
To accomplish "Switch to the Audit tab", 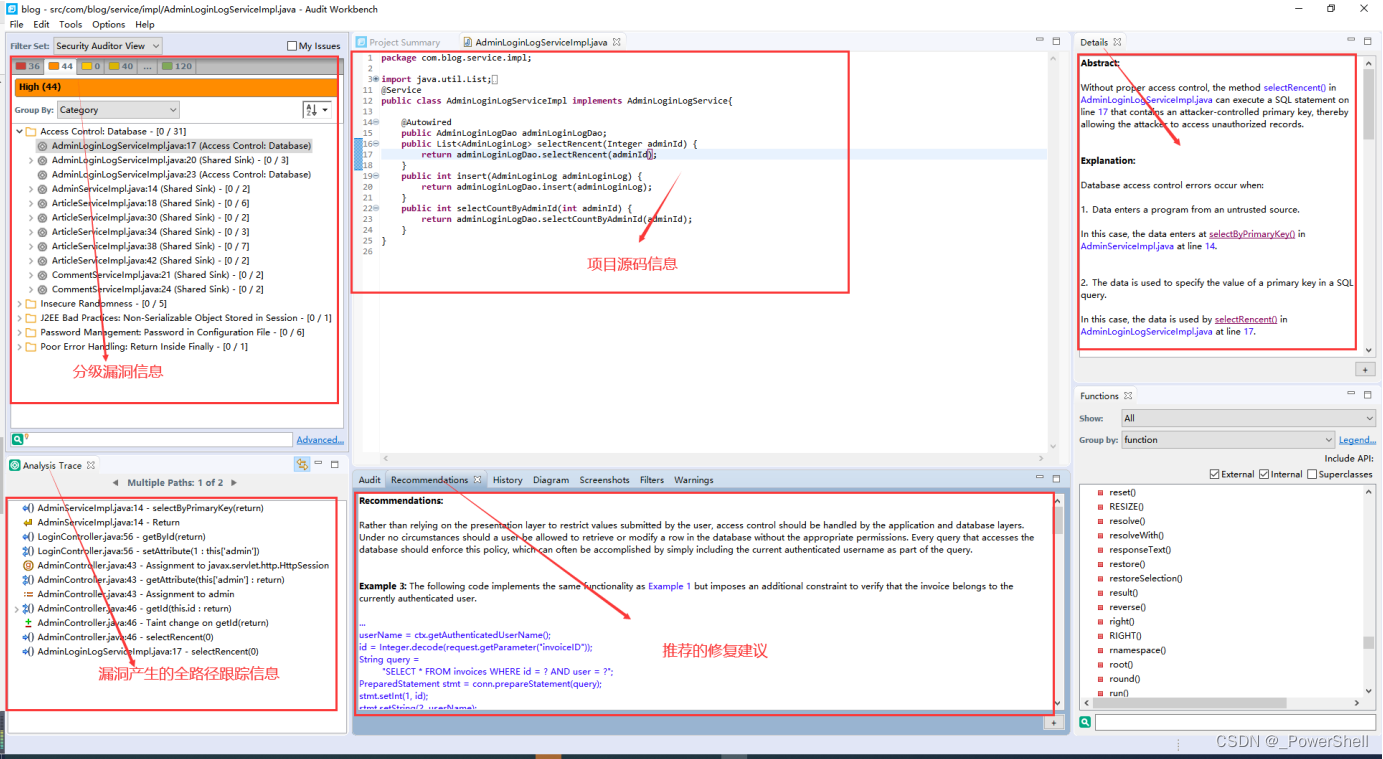I will 370,480.
